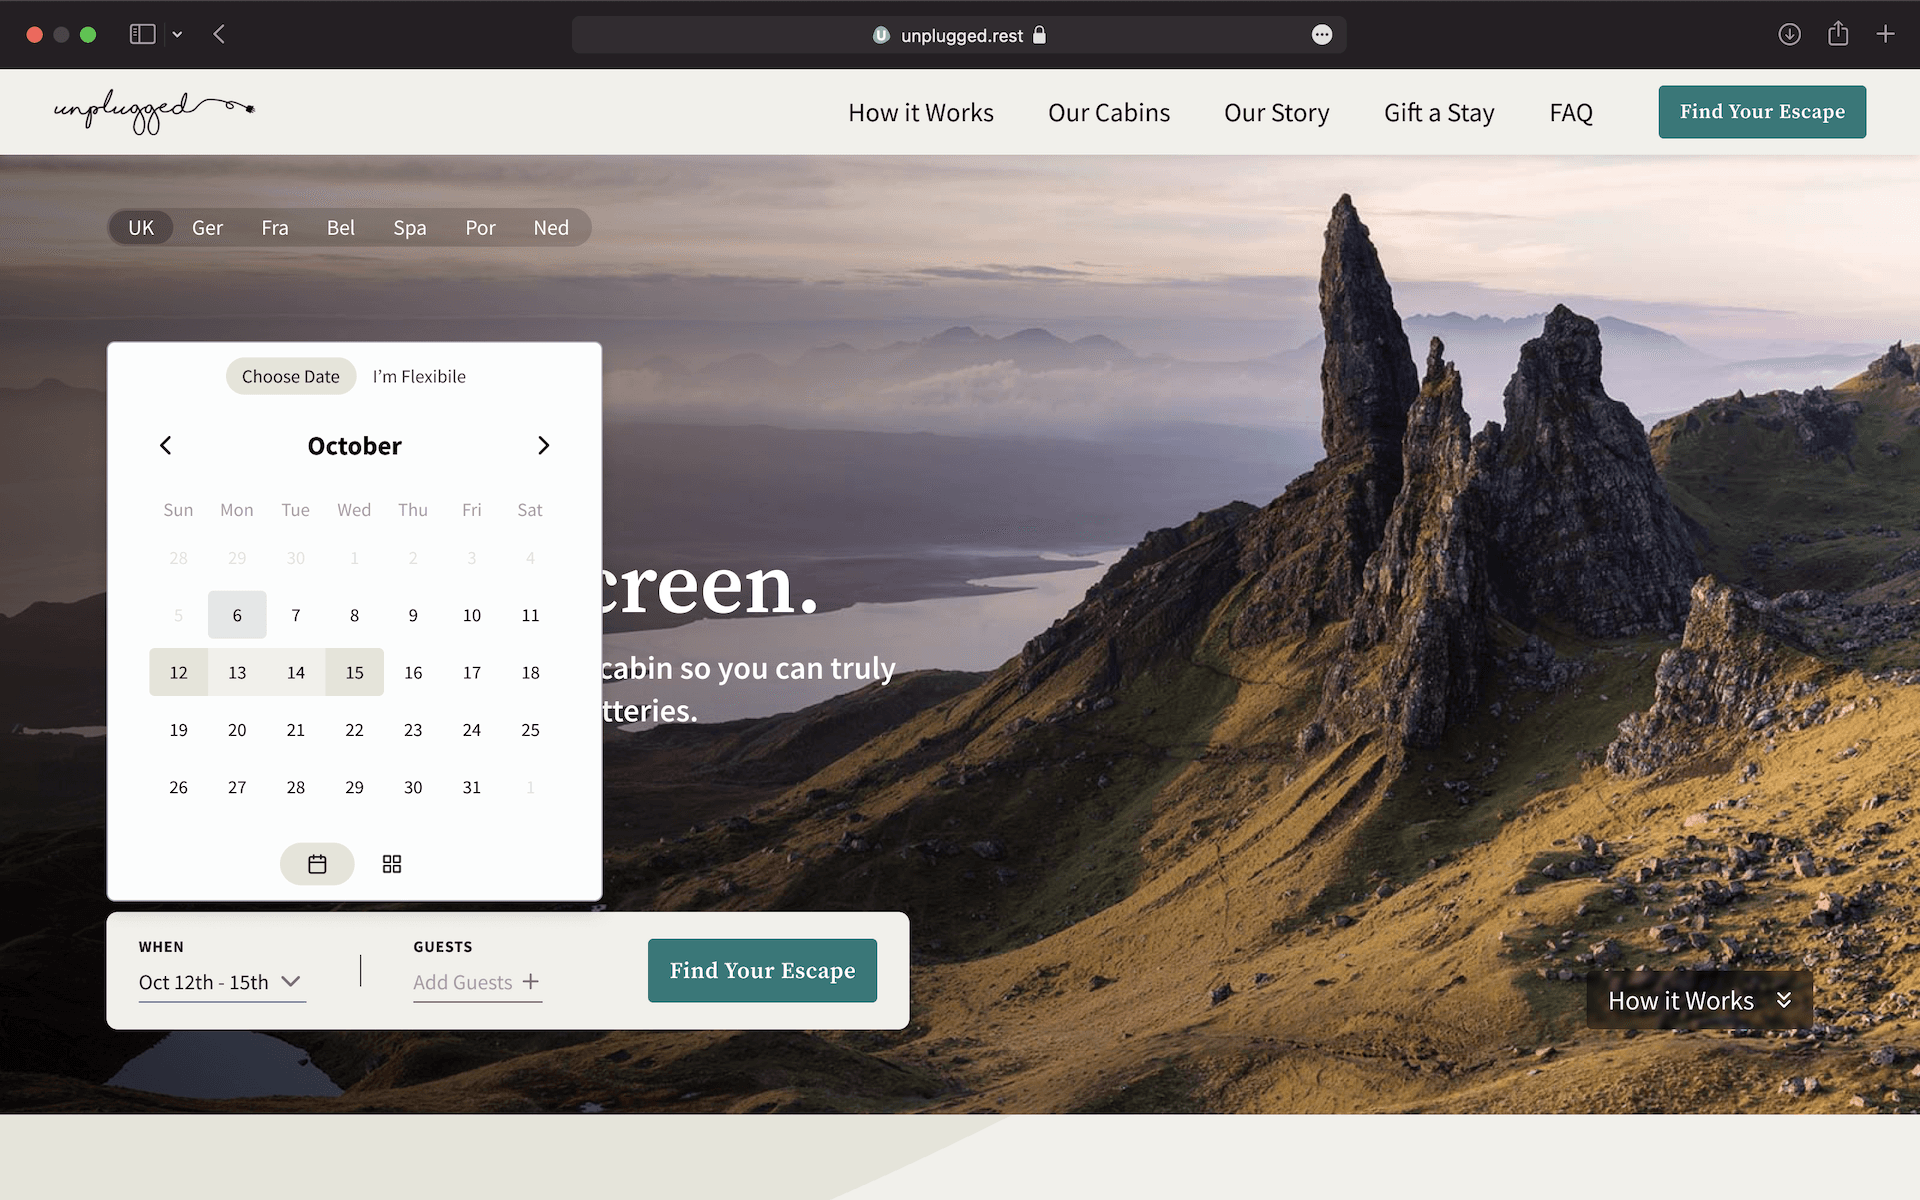Open Safari sidebar toggle icon
The height and width of the screenshot is (1200, 1920).
tap(143, 34)
